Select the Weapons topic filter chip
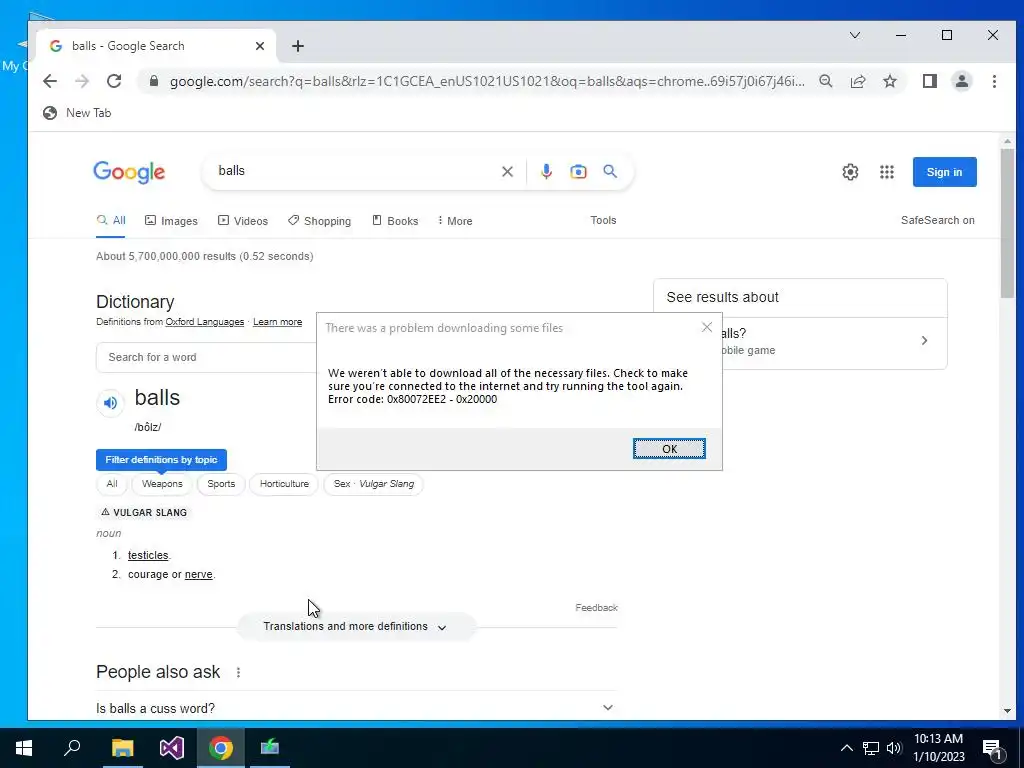 click(162, 484)
